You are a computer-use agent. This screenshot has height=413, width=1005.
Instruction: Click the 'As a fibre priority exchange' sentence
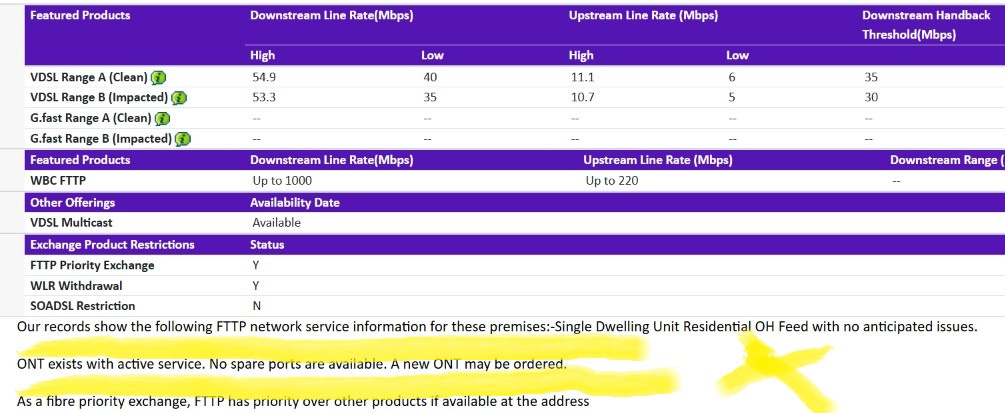point(303,402)
